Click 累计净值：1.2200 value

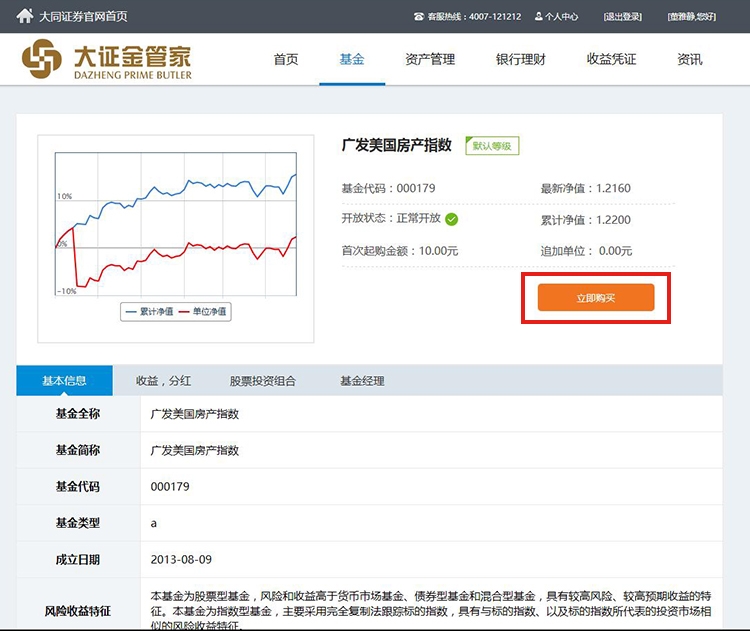585,220
